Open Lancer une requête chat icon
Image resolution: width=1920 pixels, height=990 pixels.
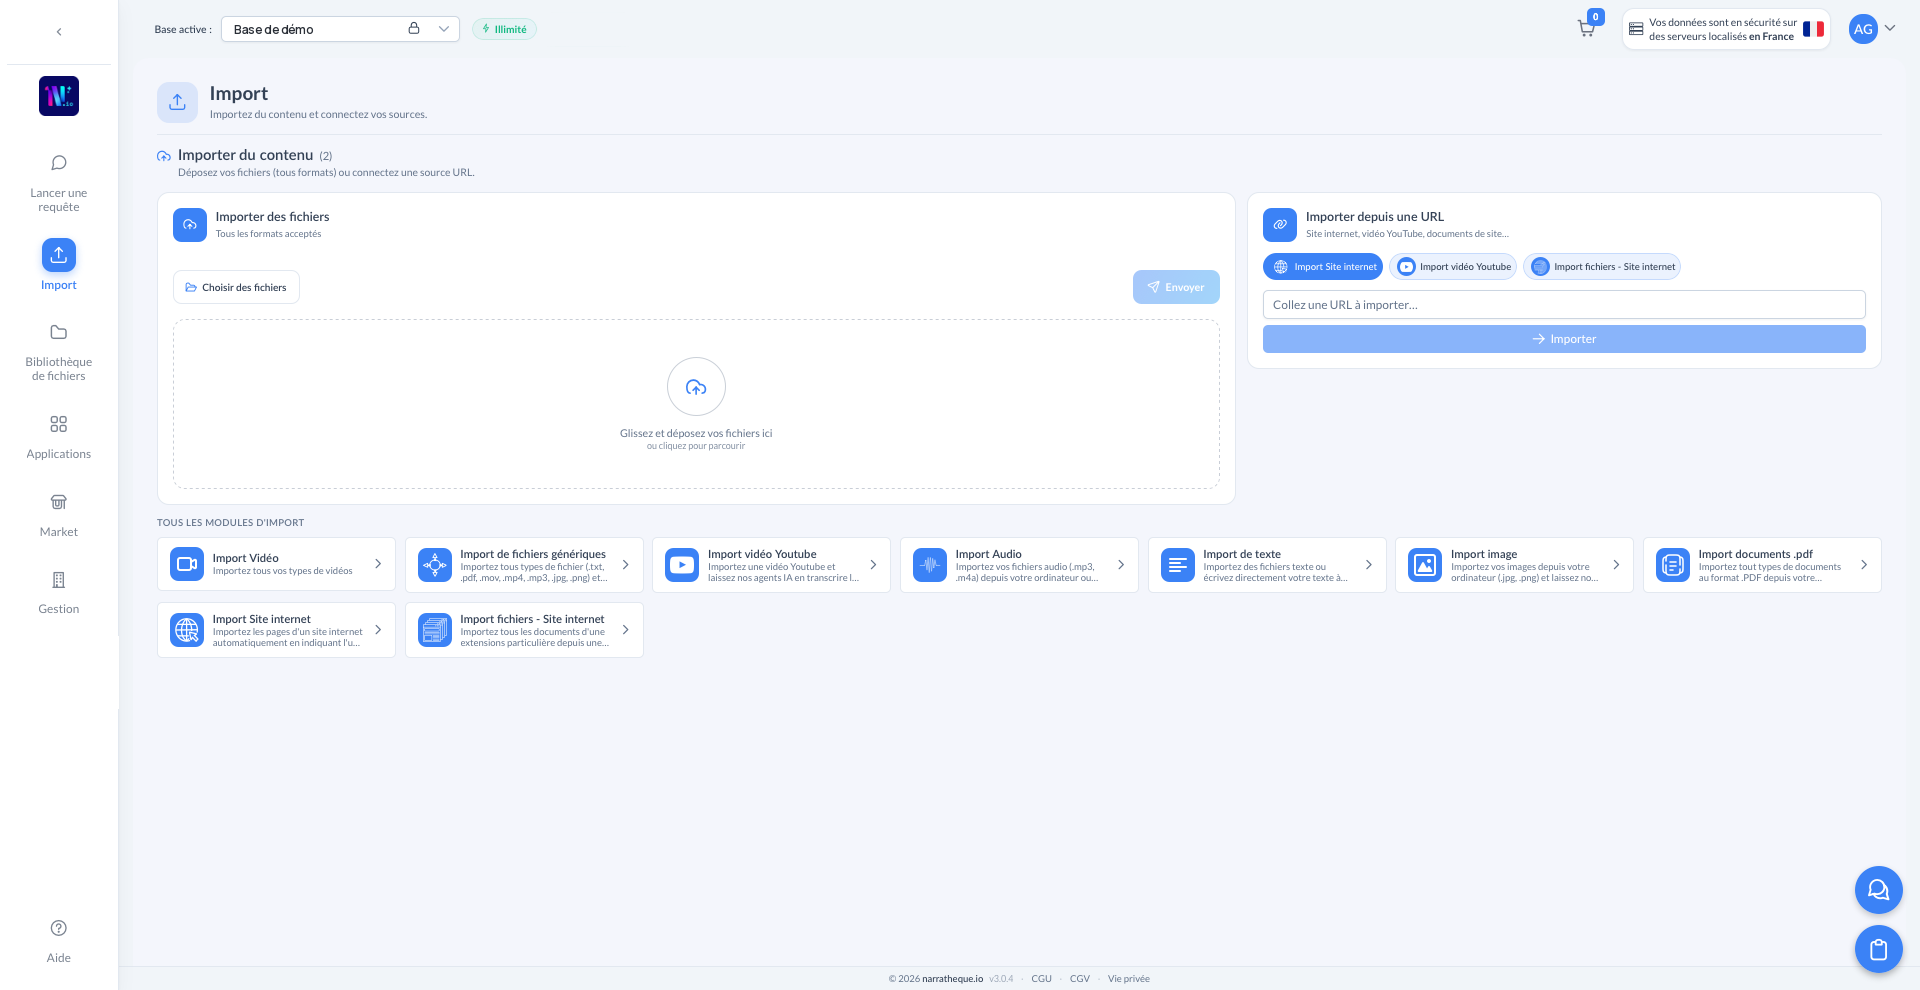(x=59, y=163)
